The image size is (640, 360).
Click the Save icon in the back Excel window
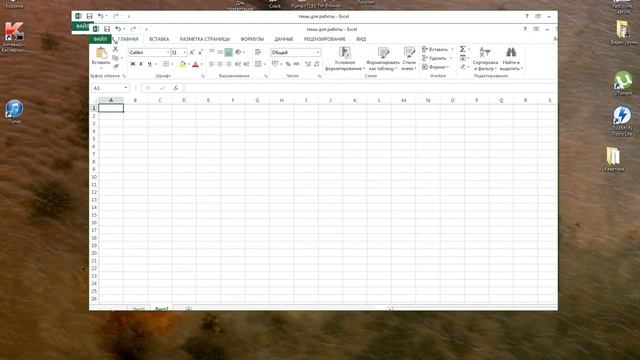[x=89, y=16]
